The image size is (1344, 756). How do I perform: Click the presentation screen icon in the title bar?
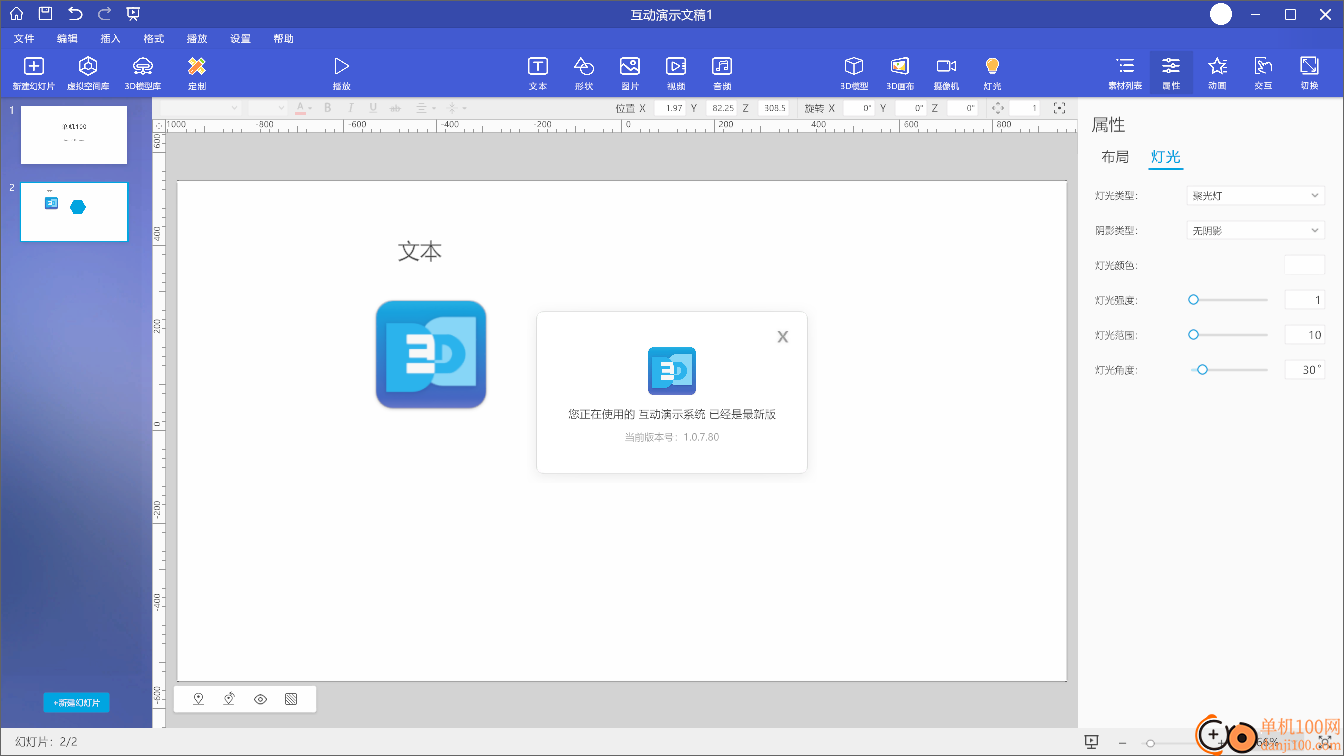point(134,14)
